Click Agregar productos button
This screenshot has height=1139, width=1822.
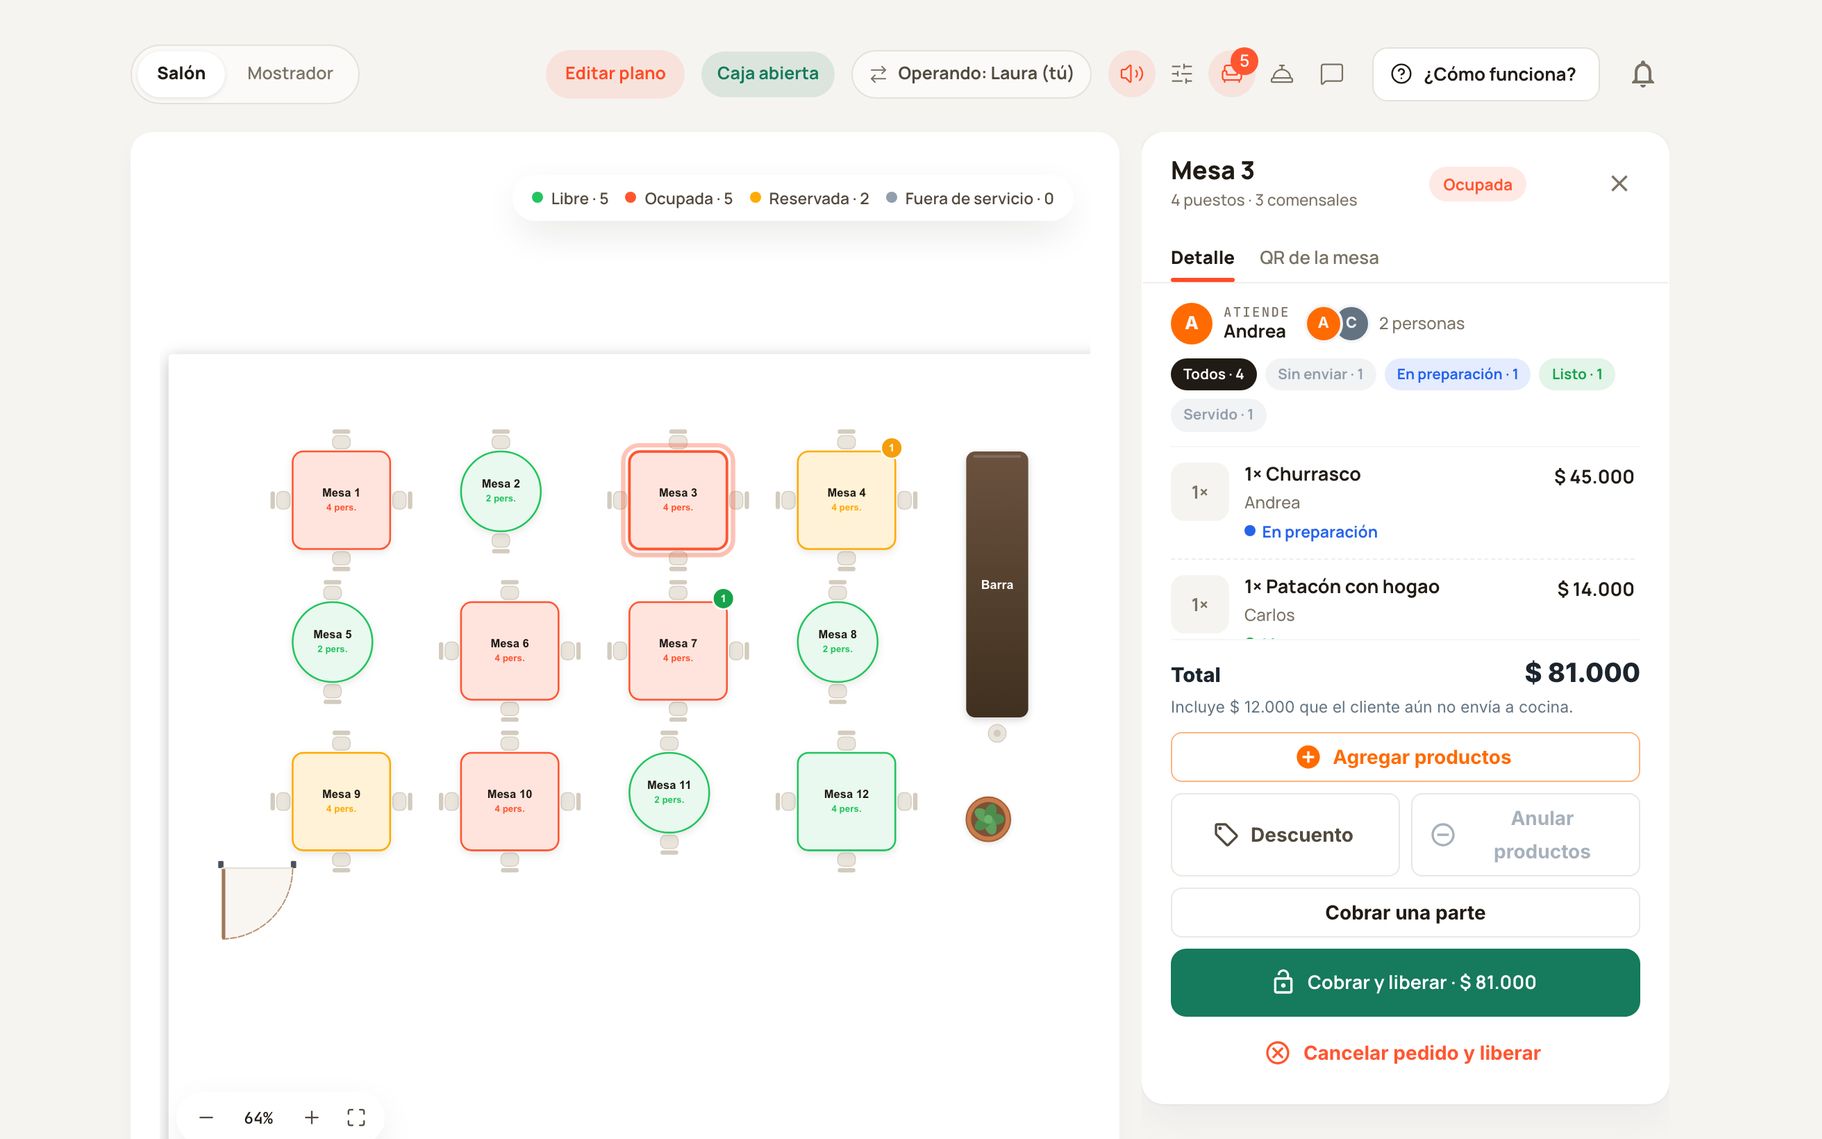pos(1405,757)
